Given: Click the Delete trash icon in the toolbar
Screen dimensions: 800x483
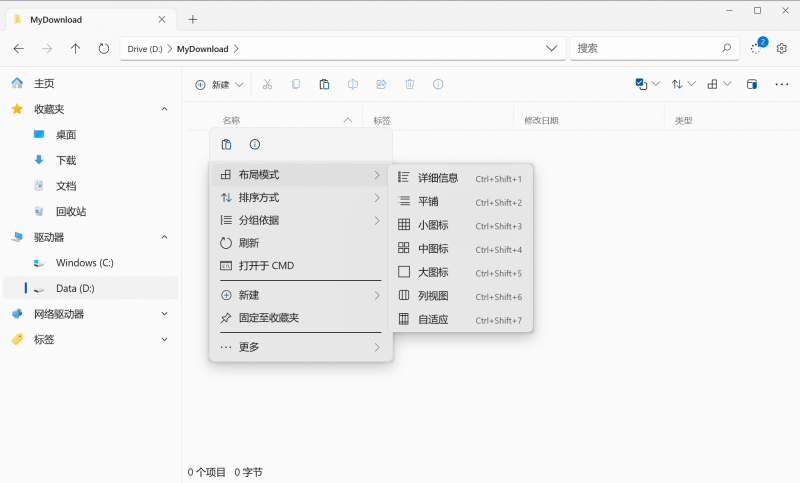Looking at the screenshot, I should 410,84.
